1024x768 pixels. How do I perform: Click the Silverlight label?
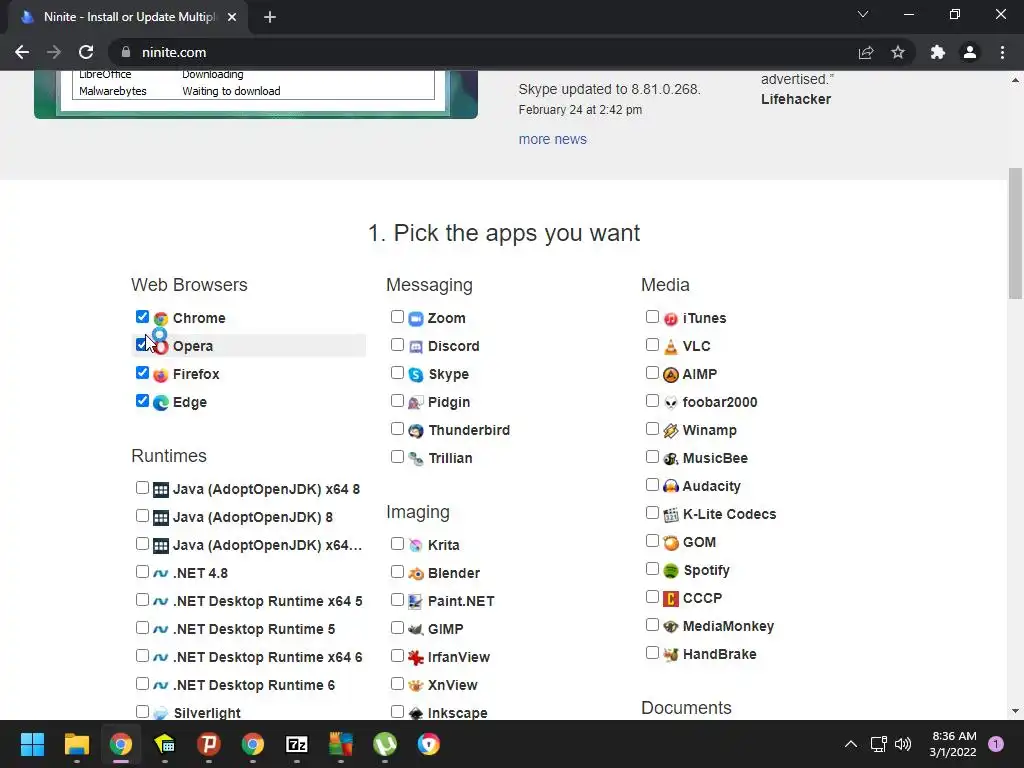(x=207, y=713)
